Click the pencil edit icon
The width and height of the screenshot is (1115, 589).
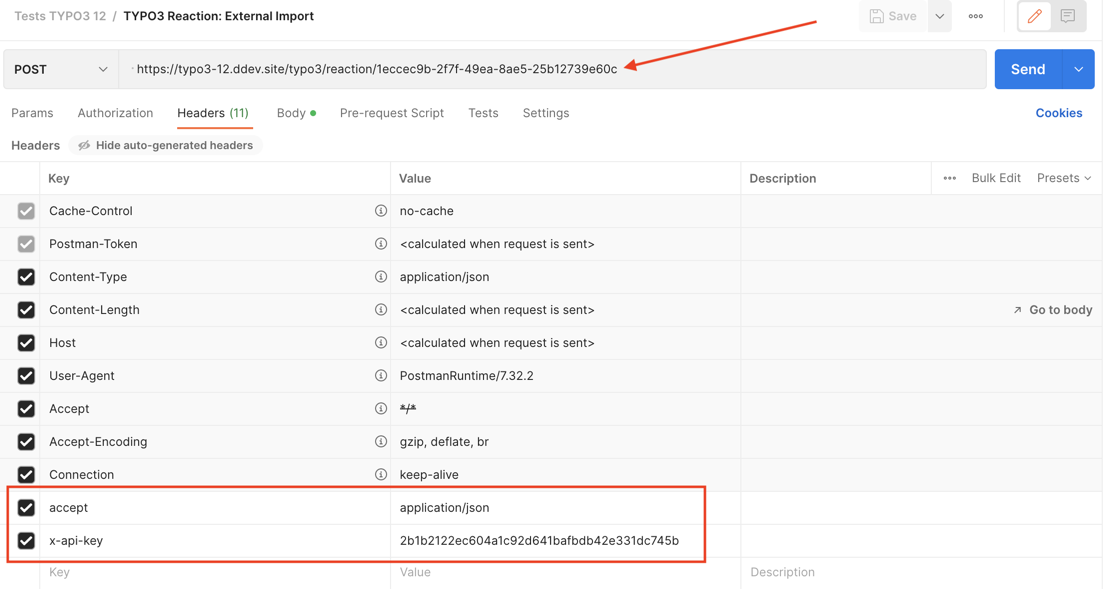[x=1034, y=16]
